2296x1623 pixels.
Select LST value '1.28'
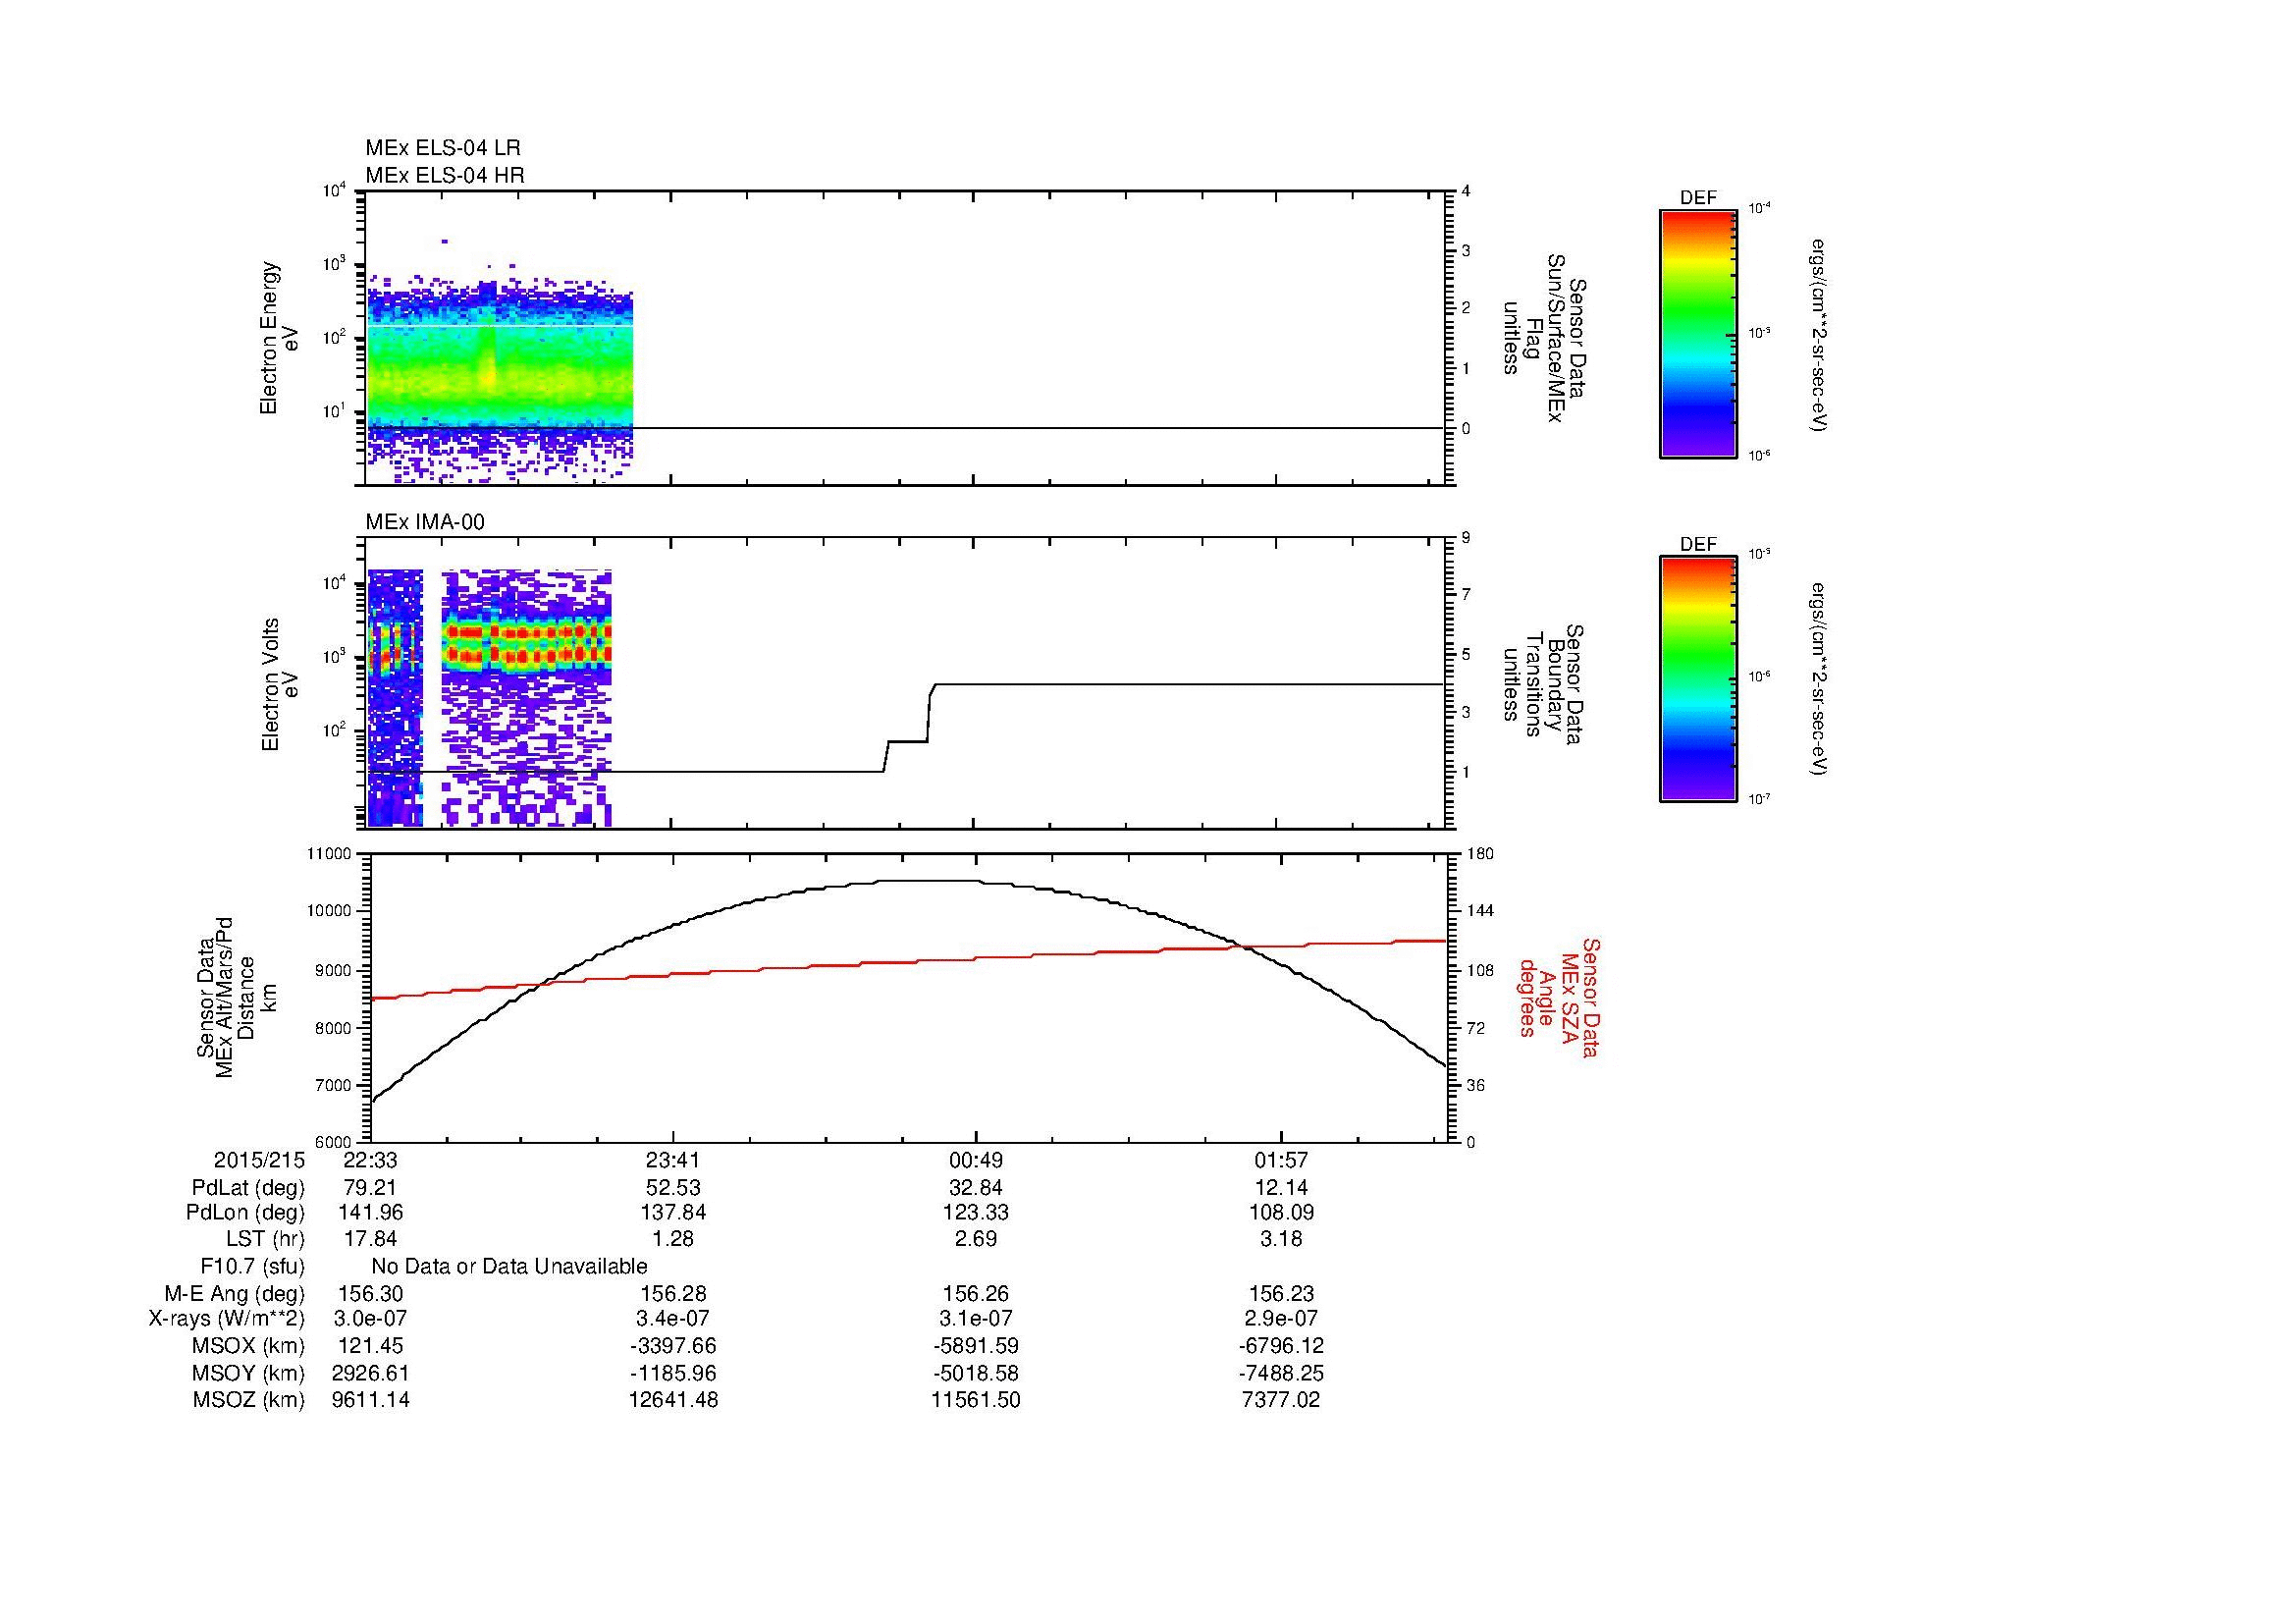coord(673,1239)
